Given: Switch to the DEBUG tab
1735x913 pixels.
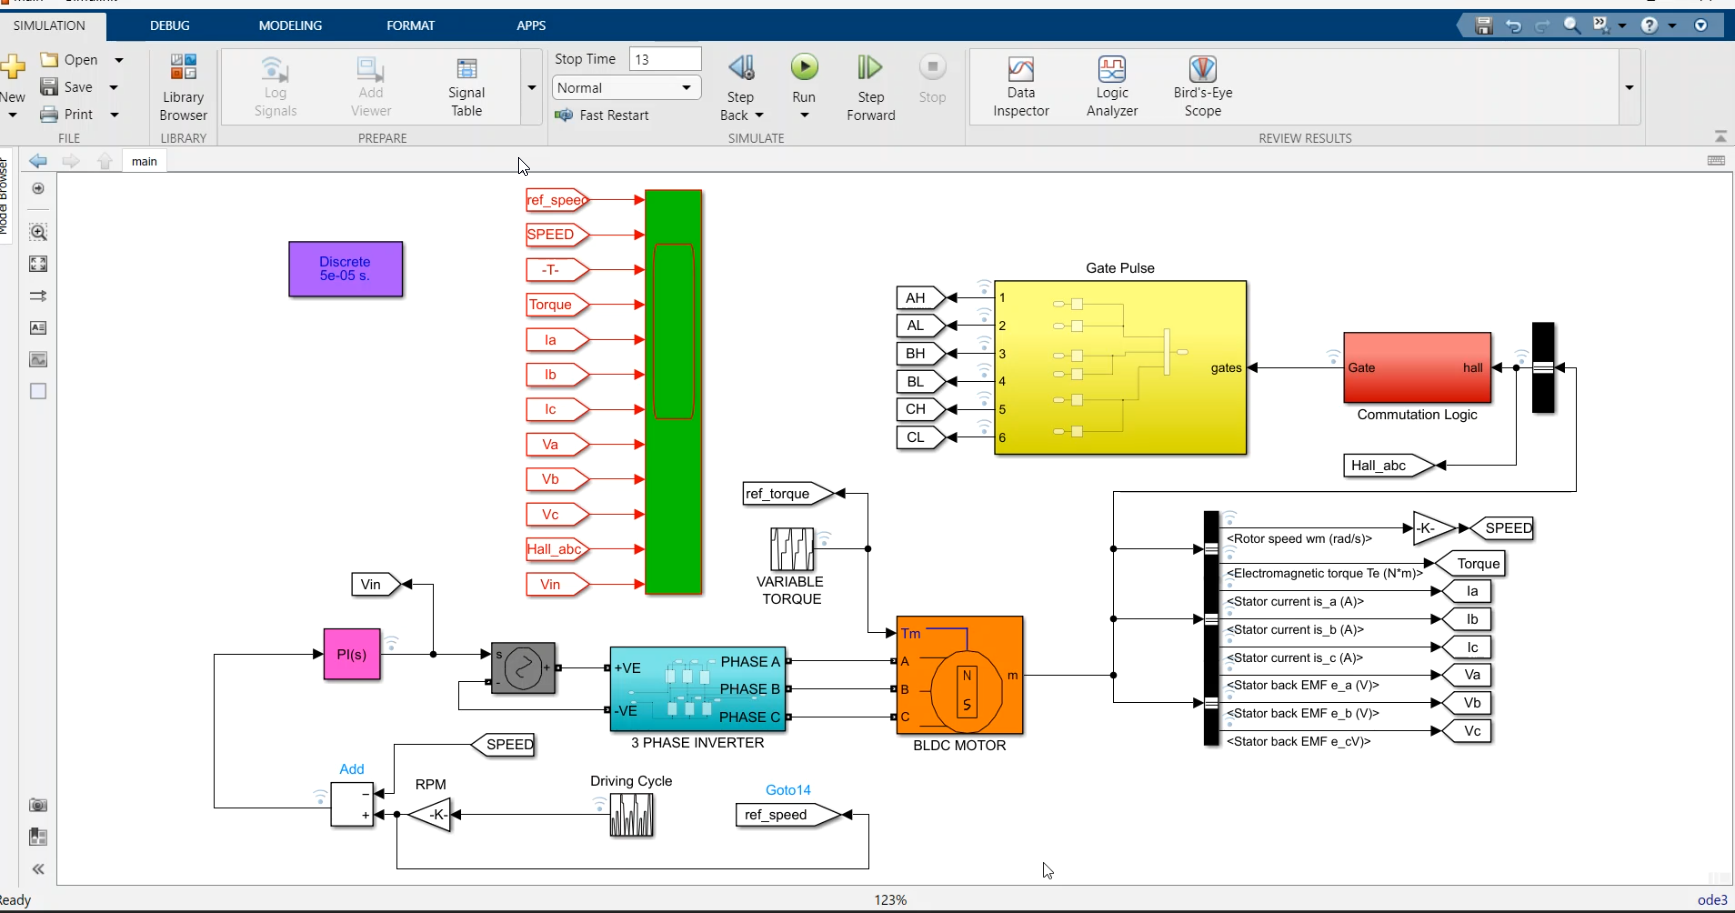Looking at the screenshot, I should 170,25.
